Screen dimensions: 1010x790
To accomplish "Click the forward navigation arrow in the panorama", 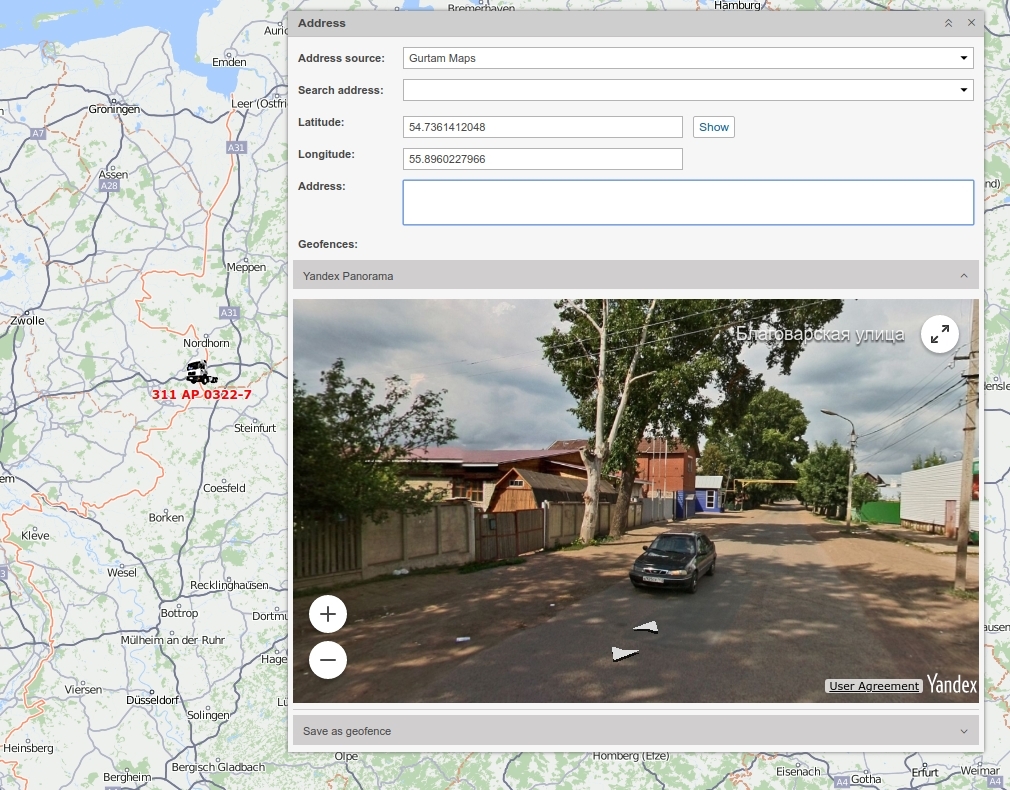I will 645,627.
